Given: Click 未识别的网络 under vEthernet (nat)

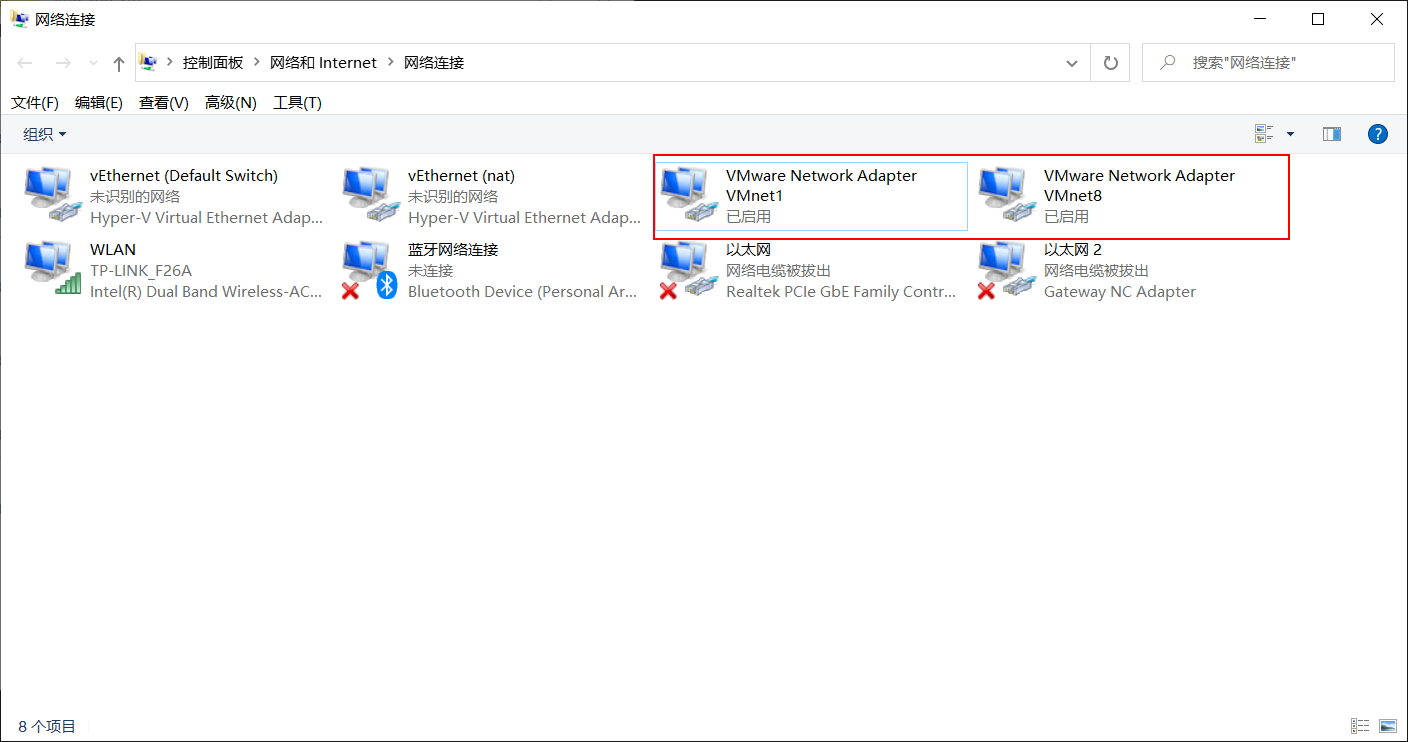Looking at the screenshot, I should tap(453, 197).
